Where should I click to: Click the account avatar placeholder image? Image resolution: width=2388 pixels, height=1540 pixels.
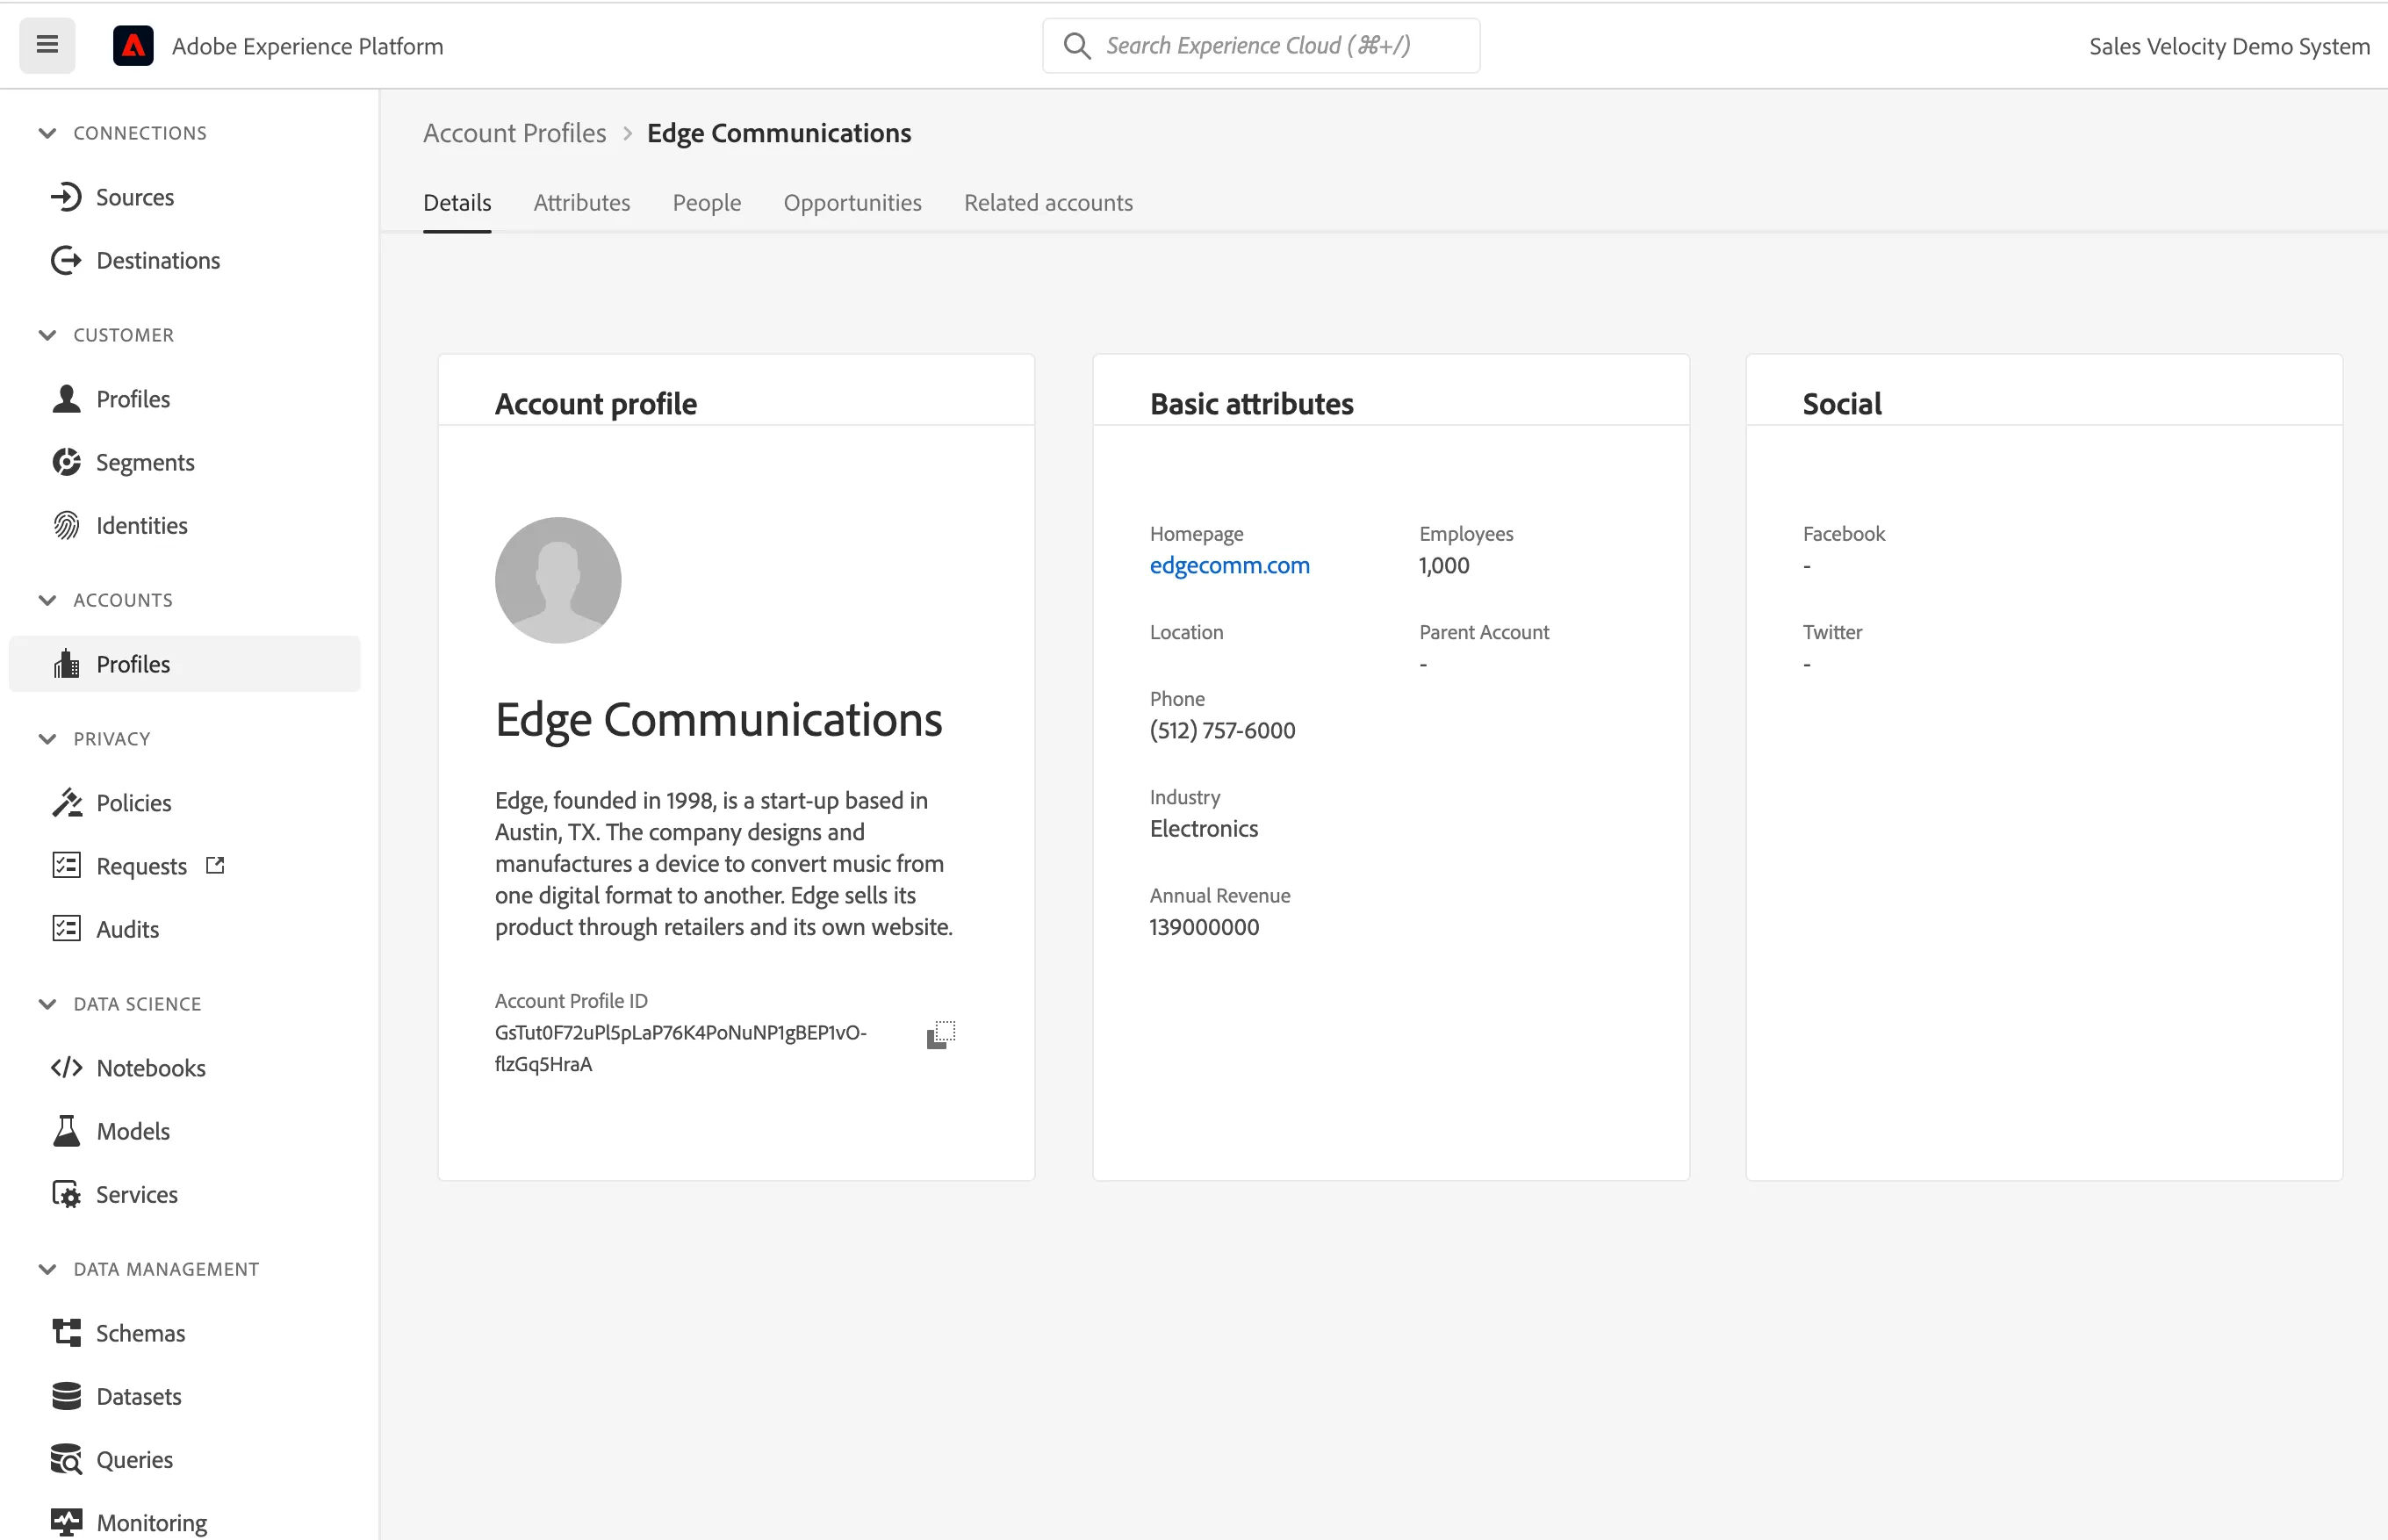coord(558,580)
